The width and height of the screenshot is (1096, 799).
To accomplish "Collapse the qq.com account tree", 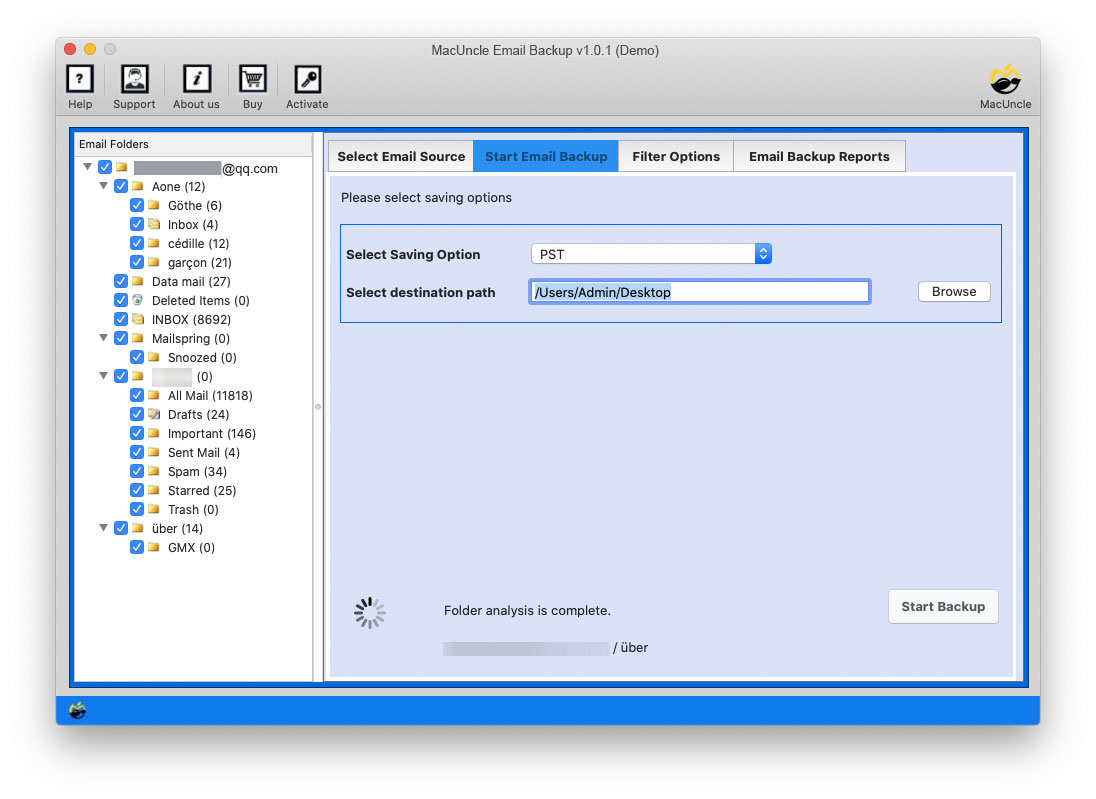I will coord(87,167).
